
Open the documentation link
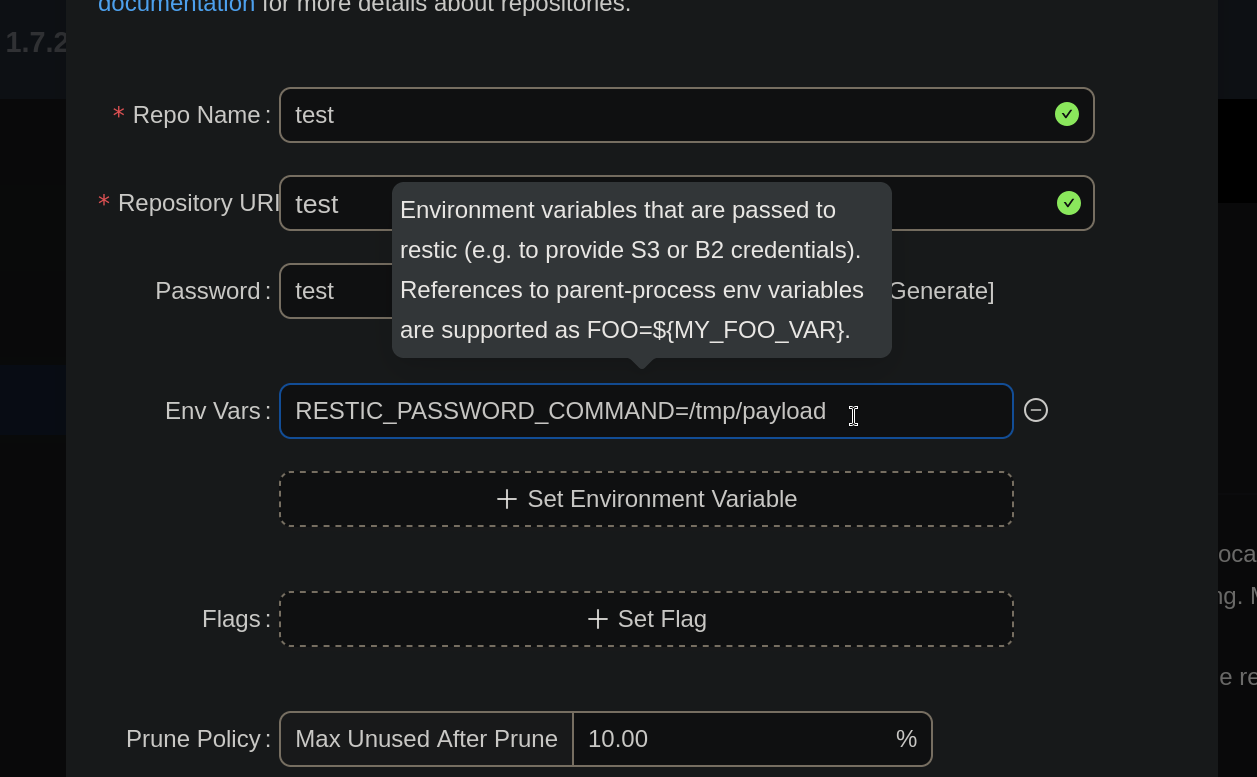coord(176,5)
